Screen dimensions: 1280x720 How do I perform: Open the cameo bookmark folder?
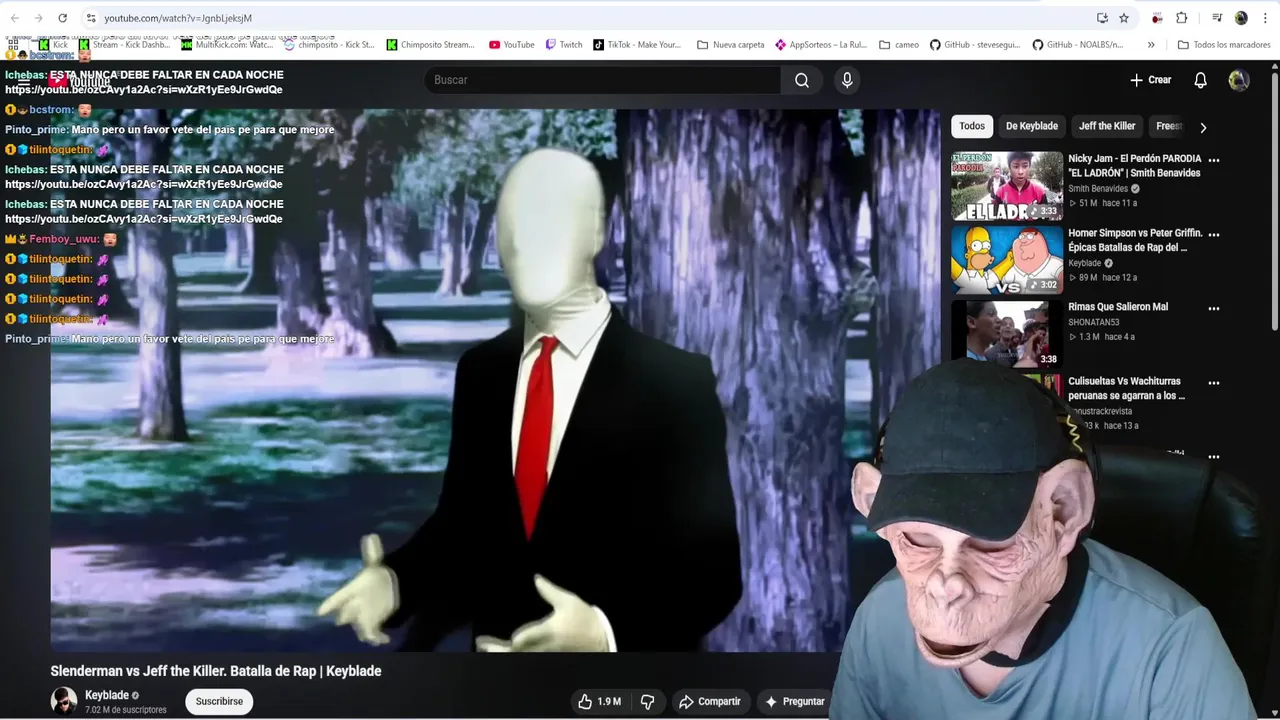pyautogui.click(x=899, y=44)
